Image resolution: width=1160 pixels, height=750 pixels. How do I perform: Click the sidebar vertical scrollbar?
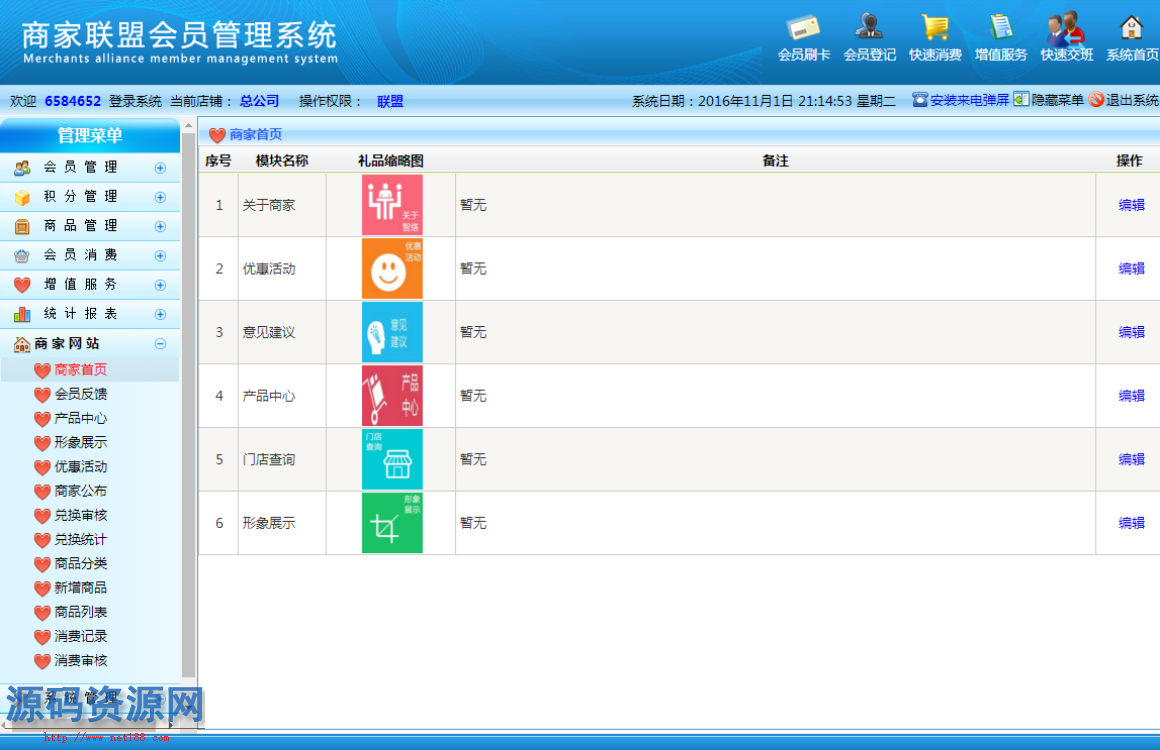(189, 400)
